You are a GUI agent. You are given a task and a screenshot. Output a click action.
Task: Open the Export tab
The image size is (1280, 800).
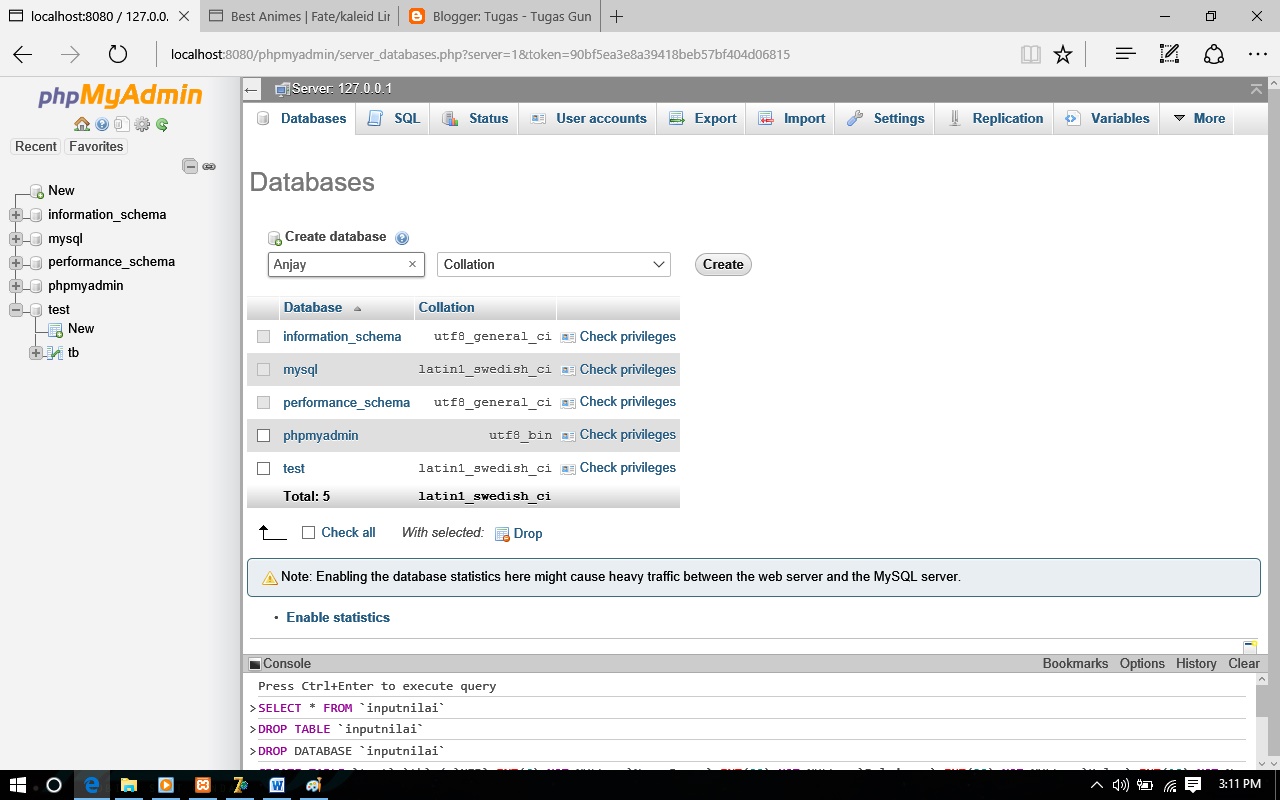coord(702,118)
